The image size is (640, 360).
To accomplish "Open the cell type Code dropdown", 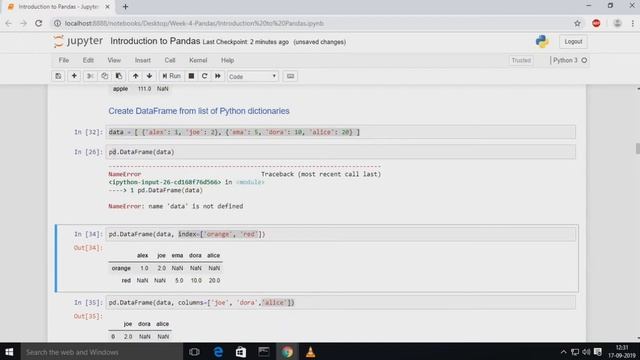I will (253, 76).
